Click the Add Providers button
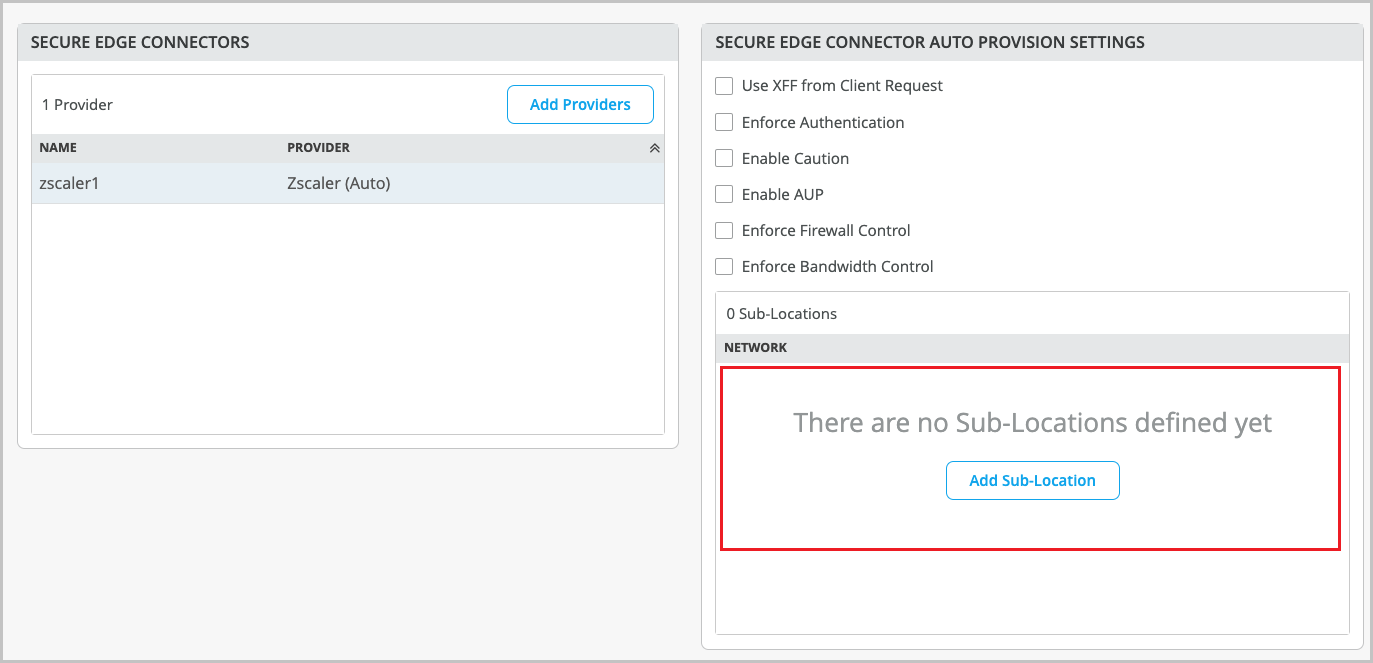 coord(580,105)
